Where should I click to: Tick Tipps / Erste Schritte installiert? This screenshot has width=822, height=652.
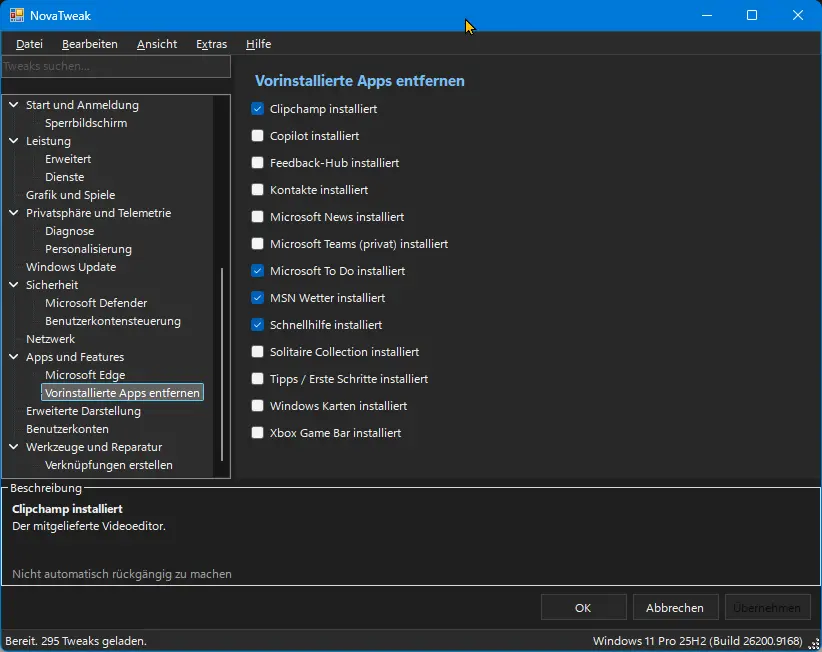point(257,379)
